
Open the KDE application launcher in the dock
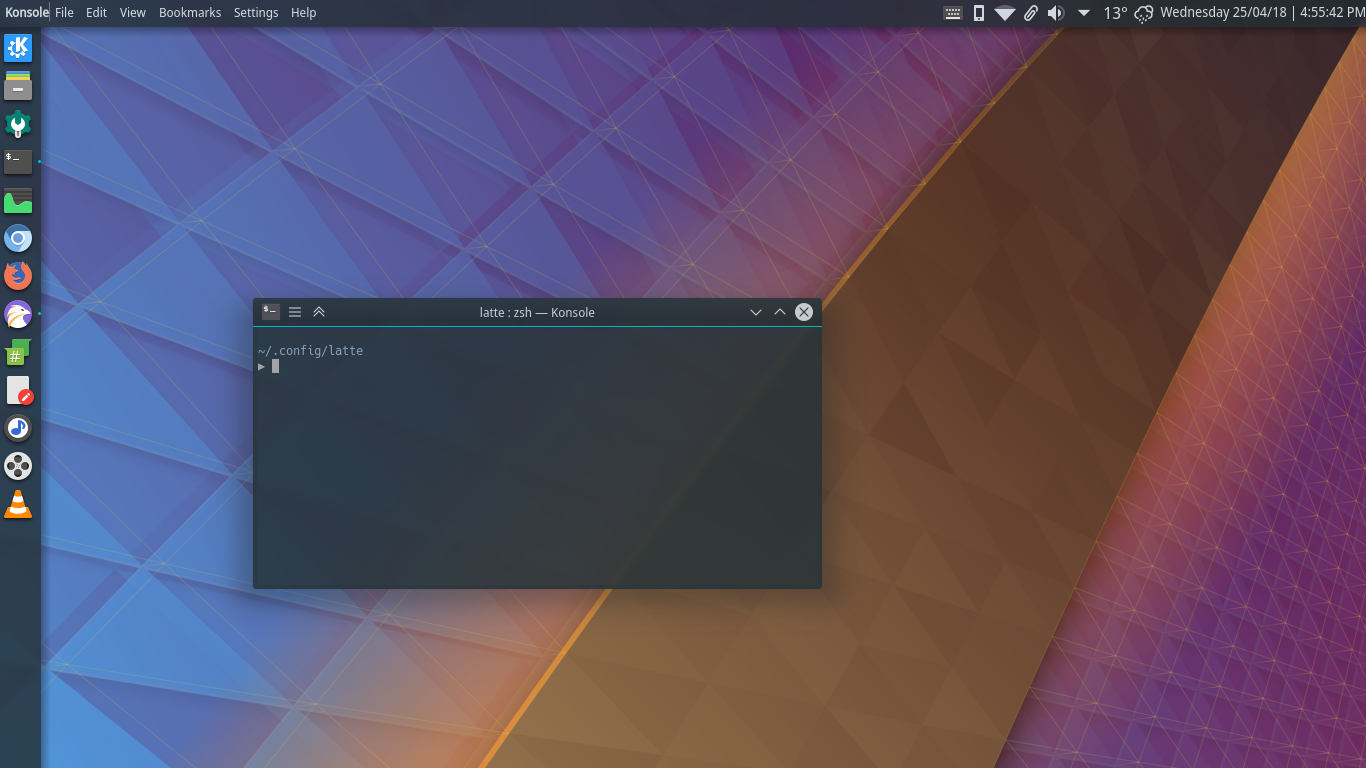pyautogui.click(x=18, y=47)
